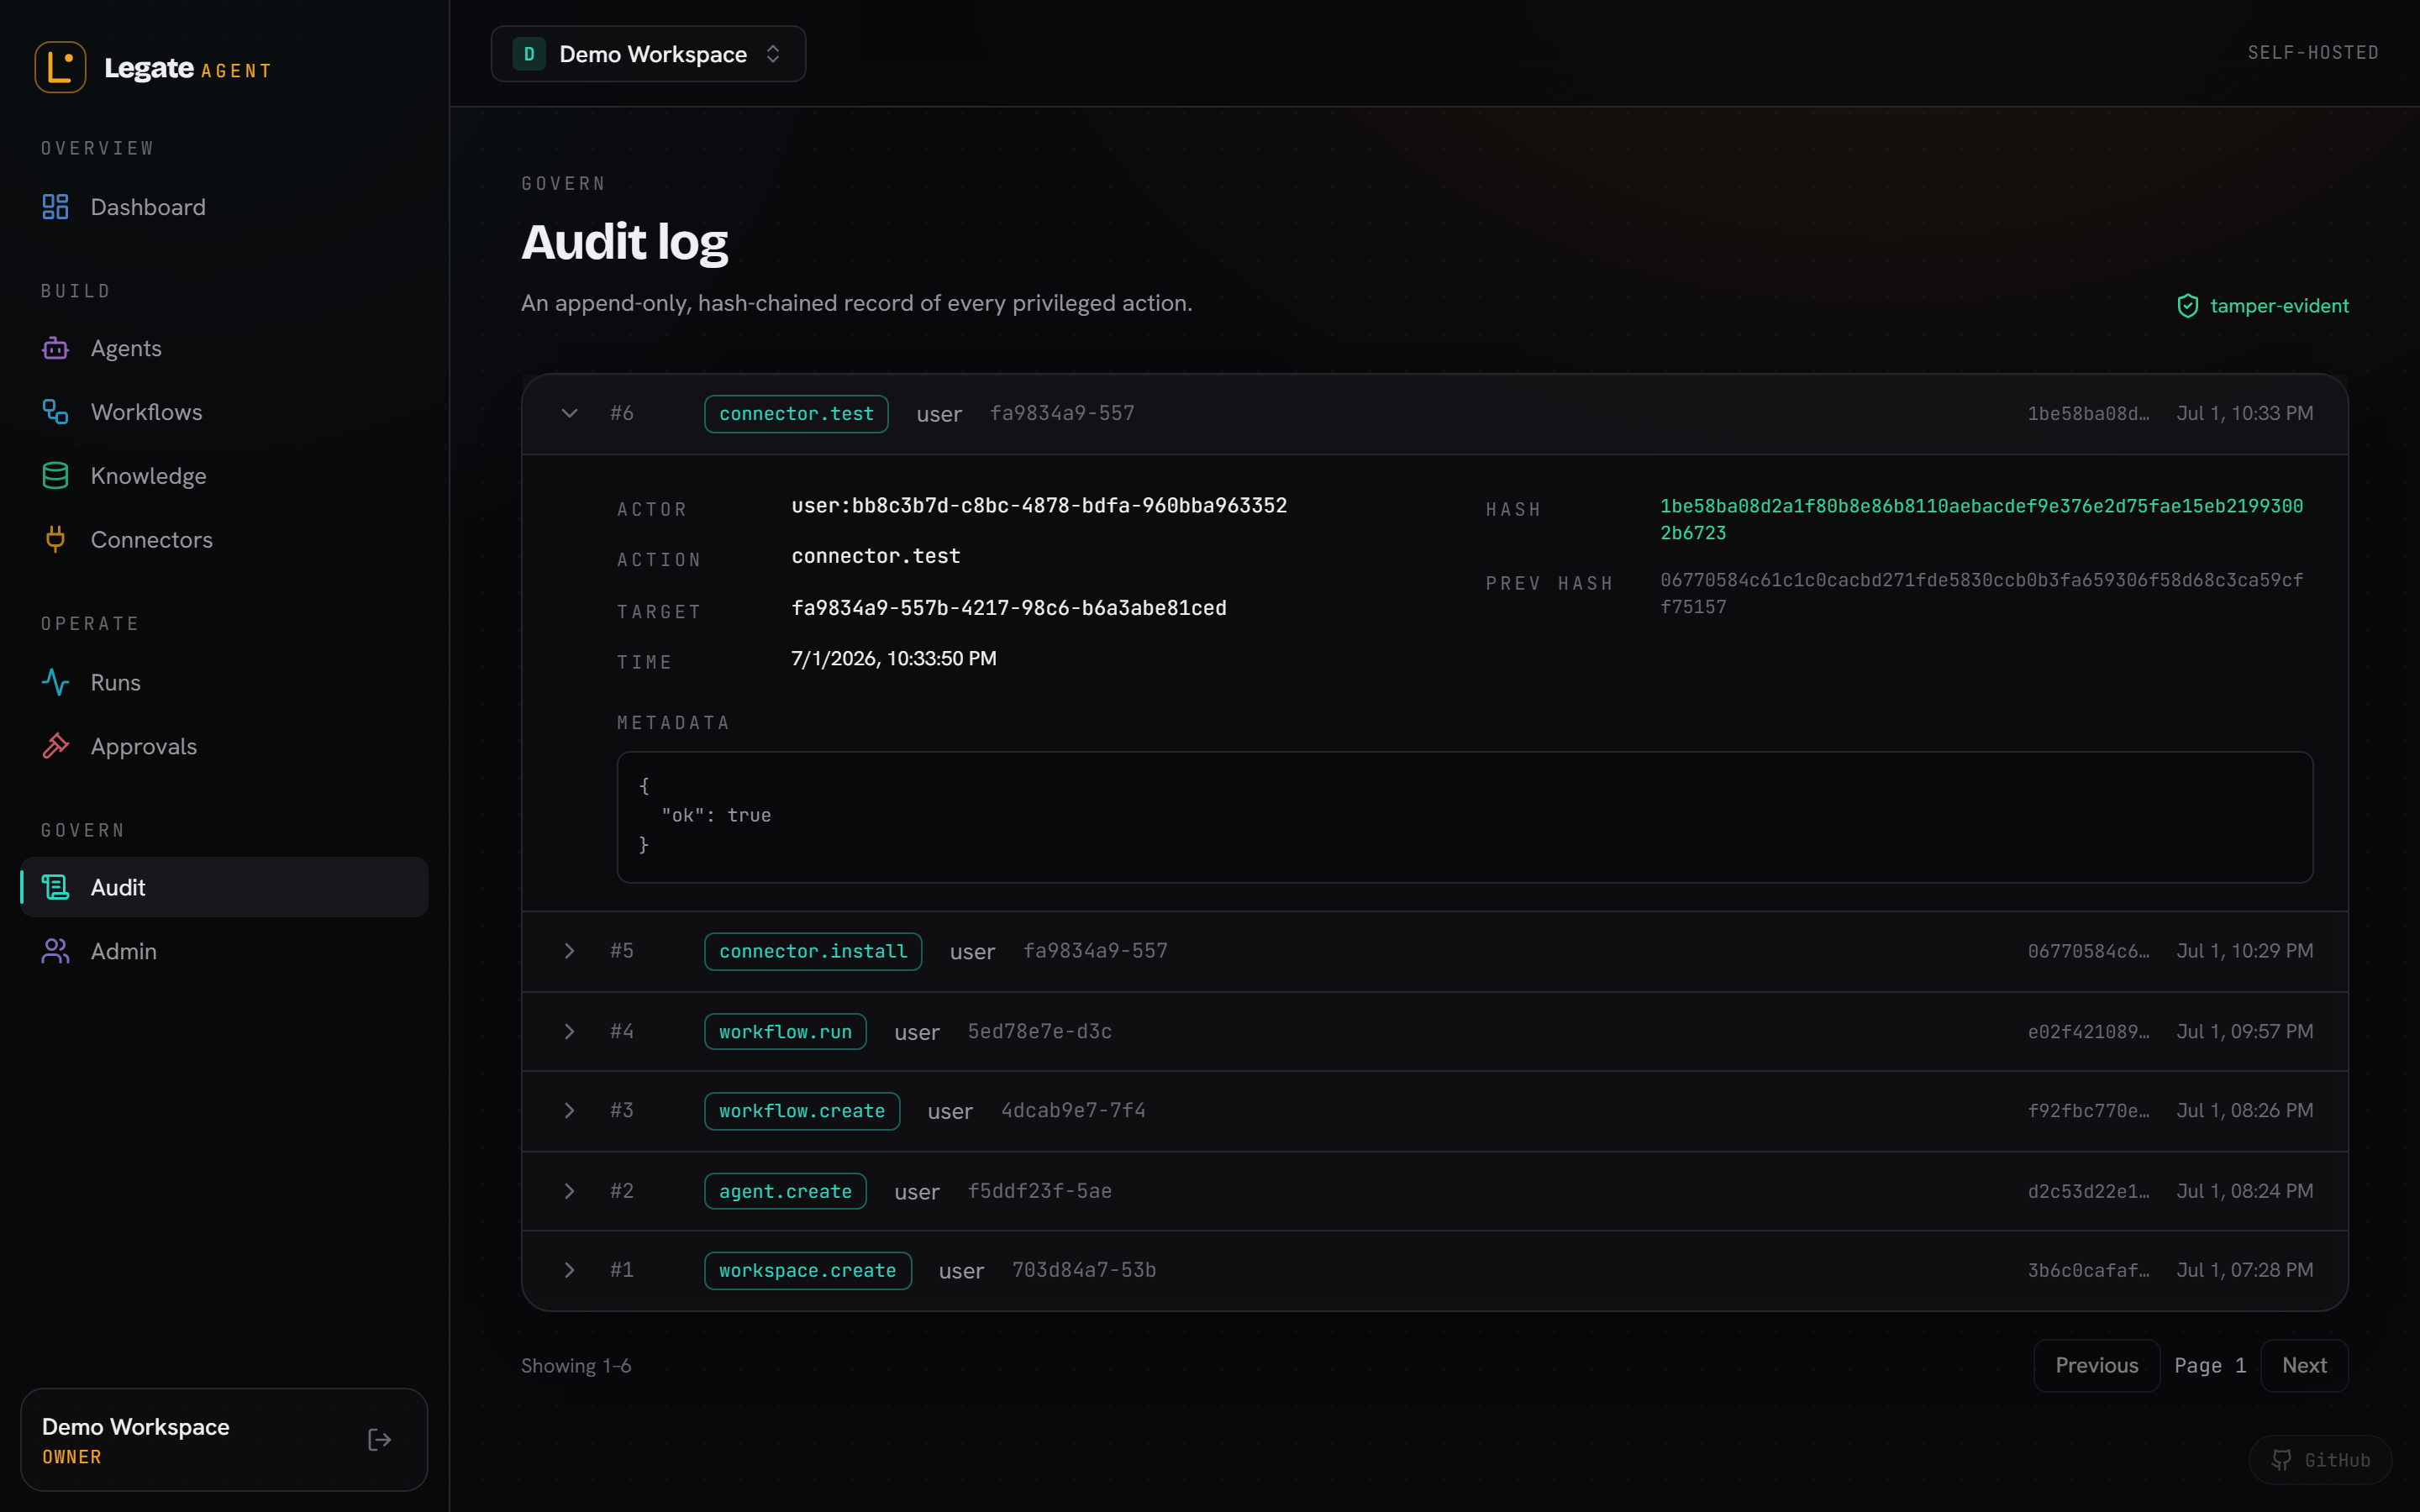Click the connector.install action badge
The width and height of the screenshot is (2420, 1512).
pyautogui.click(x=813, y=951)
